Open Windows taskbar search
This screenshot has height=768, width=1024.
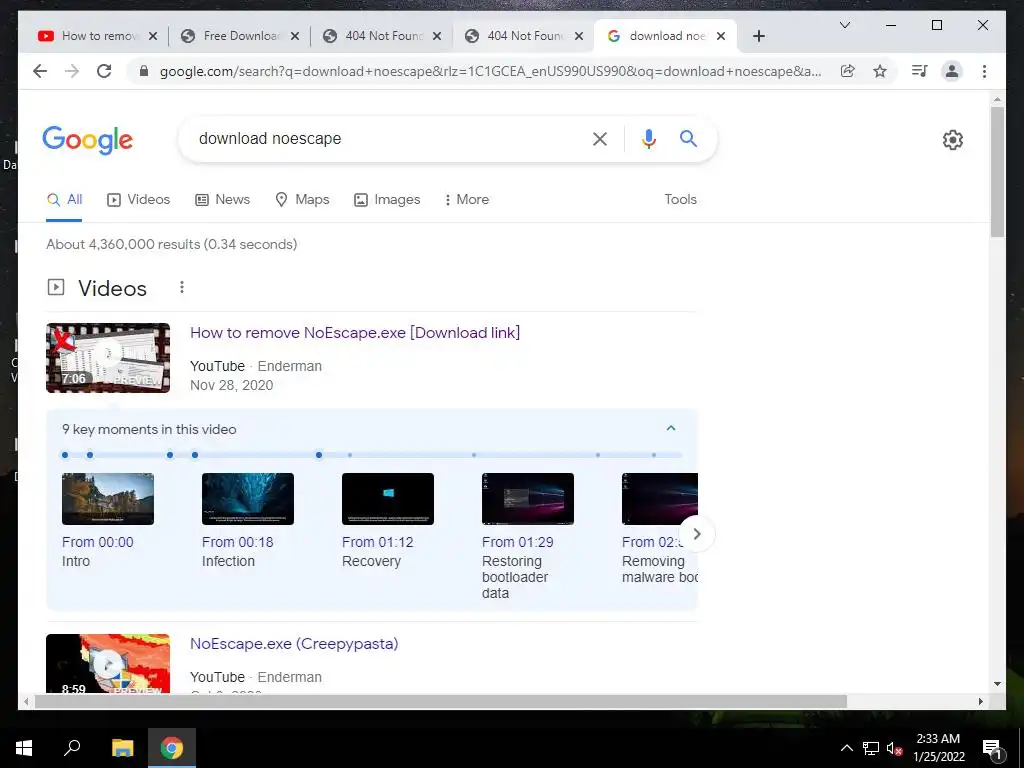[x=72, y=748]
